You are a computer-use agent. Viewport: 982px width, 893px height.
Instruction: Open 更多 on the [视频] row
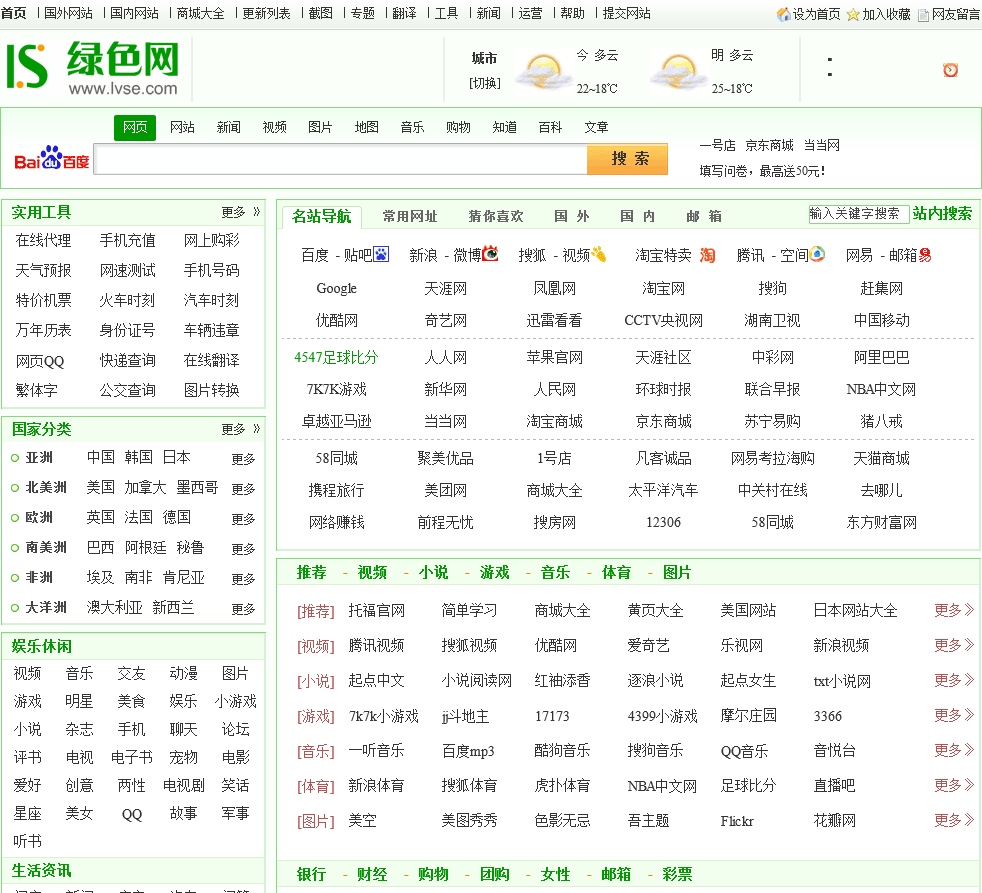[x=954, y=645]
